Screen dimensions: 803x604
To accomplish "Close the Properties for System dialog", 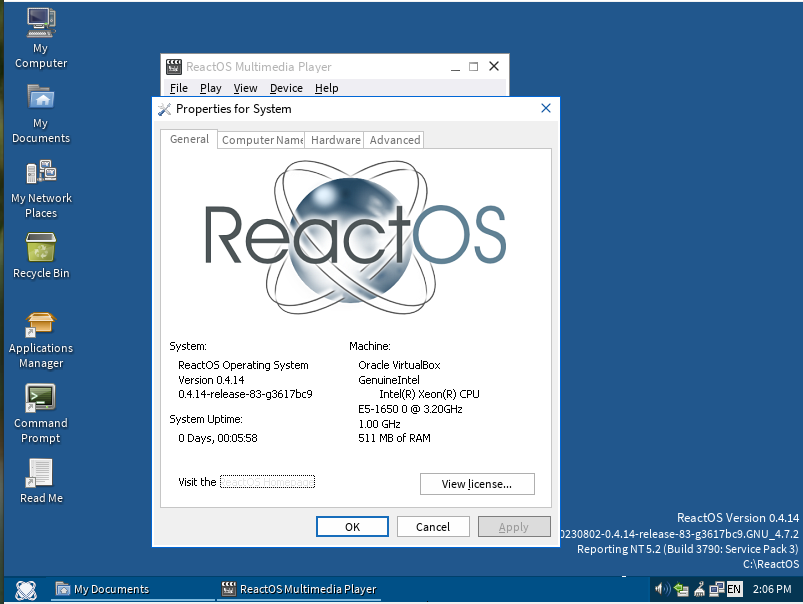I will (x=546, y=108).
